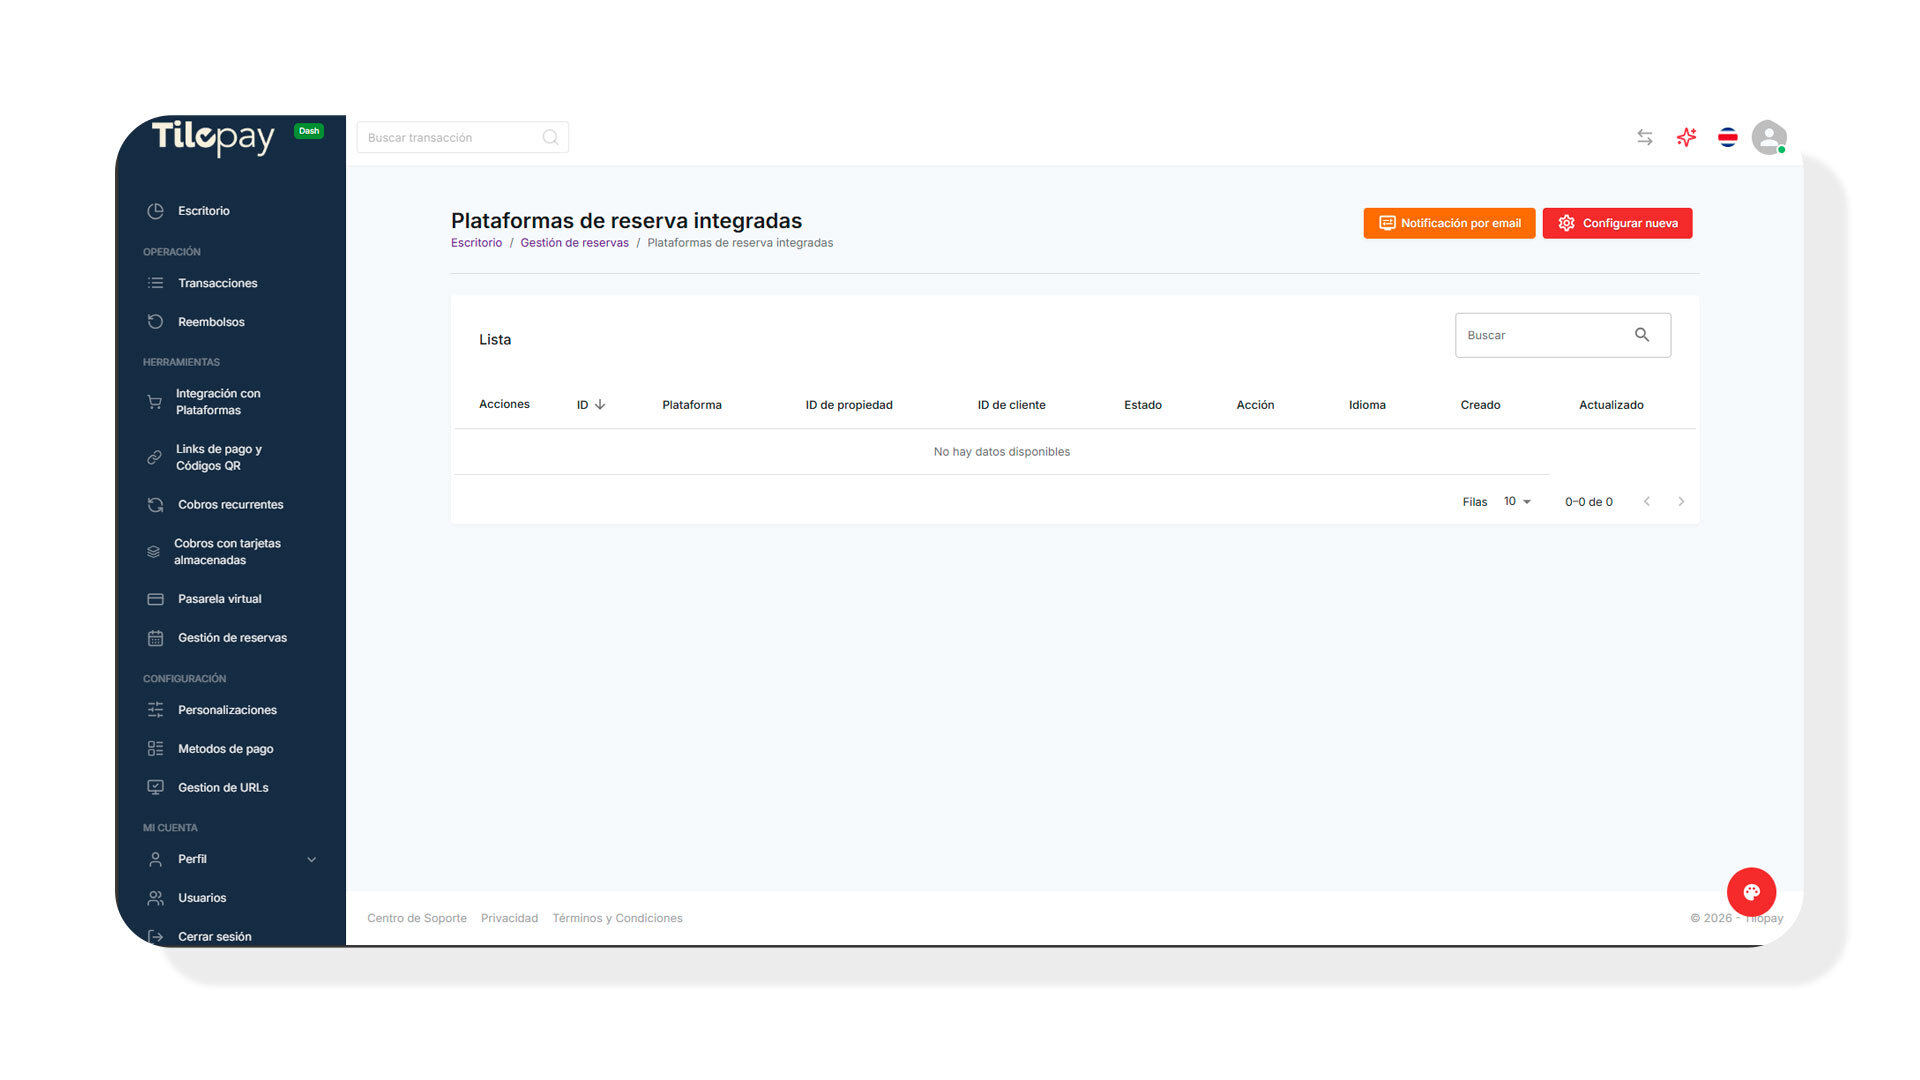Viewport: 1920px width, 1080px height.
Task: Open the Filas rows-per-page dropdown
Action: tap(1517, 501)
